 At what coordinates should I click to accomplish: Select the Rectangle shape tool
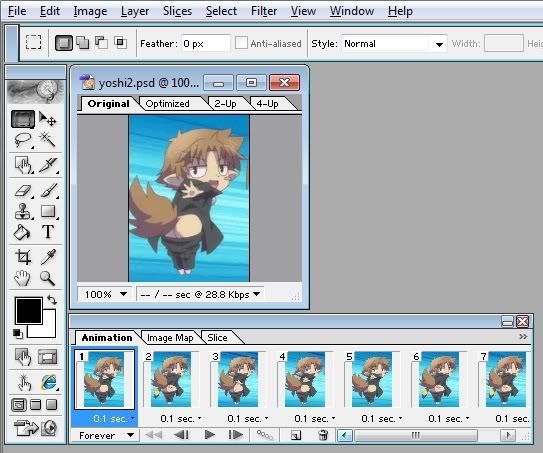click(48, 211)
